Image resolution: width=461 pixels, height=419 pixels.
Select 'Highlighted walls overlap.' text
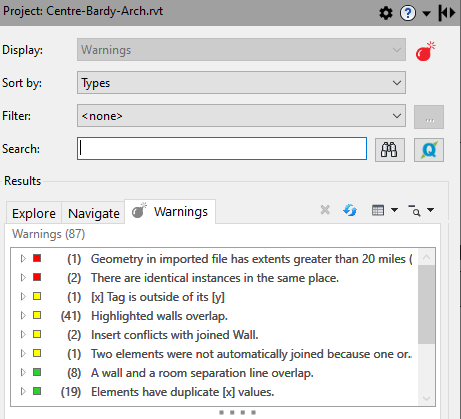click(159, 316)
